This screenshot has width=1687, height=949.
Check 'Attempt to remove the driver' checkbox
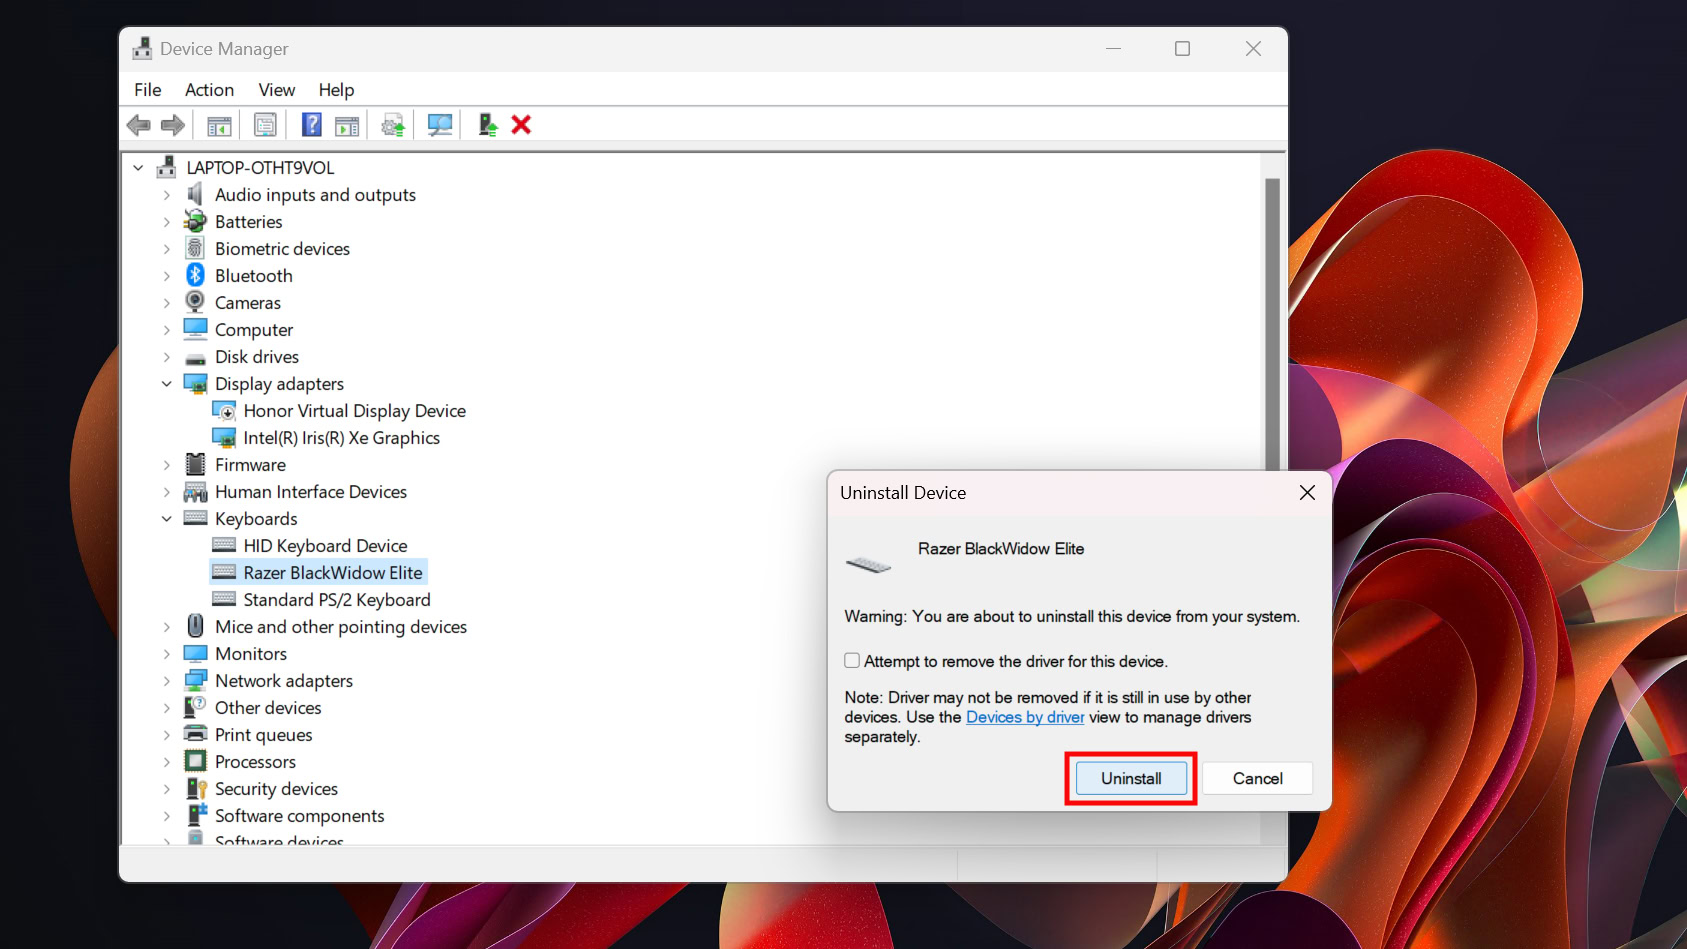coord(852,661)
